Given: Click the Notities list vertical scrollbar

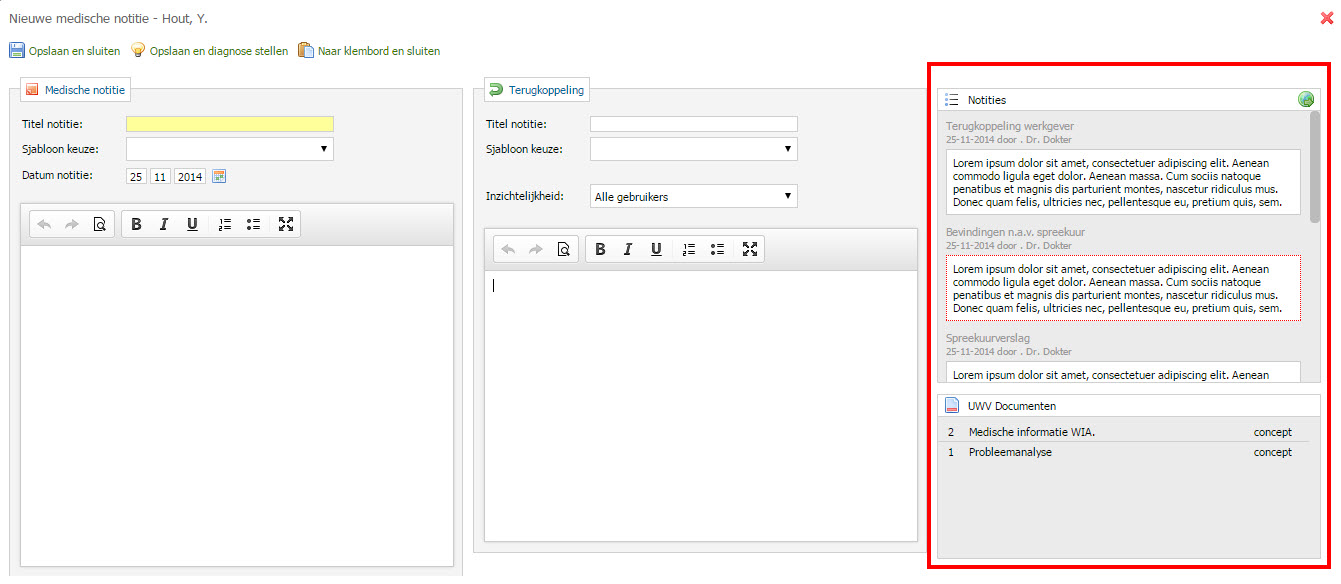Looking at the screenshot, I should click(x=1314, y=170).
